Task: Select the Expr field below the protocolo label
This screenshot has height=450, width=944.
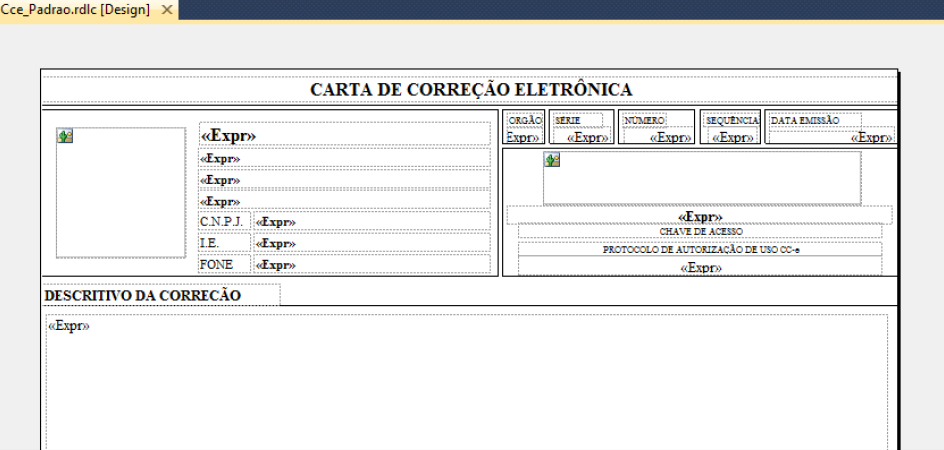Action: pos(700,267)
